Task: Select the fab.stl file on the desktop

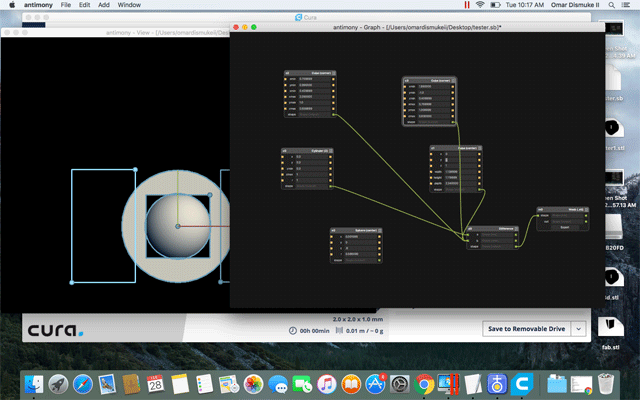Action: [x=611, y=333]
